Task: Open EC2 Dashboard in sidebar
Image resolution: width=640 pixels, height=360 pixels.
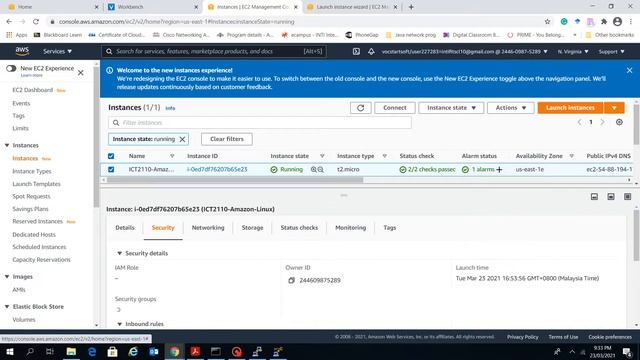Action: point(33,90)
